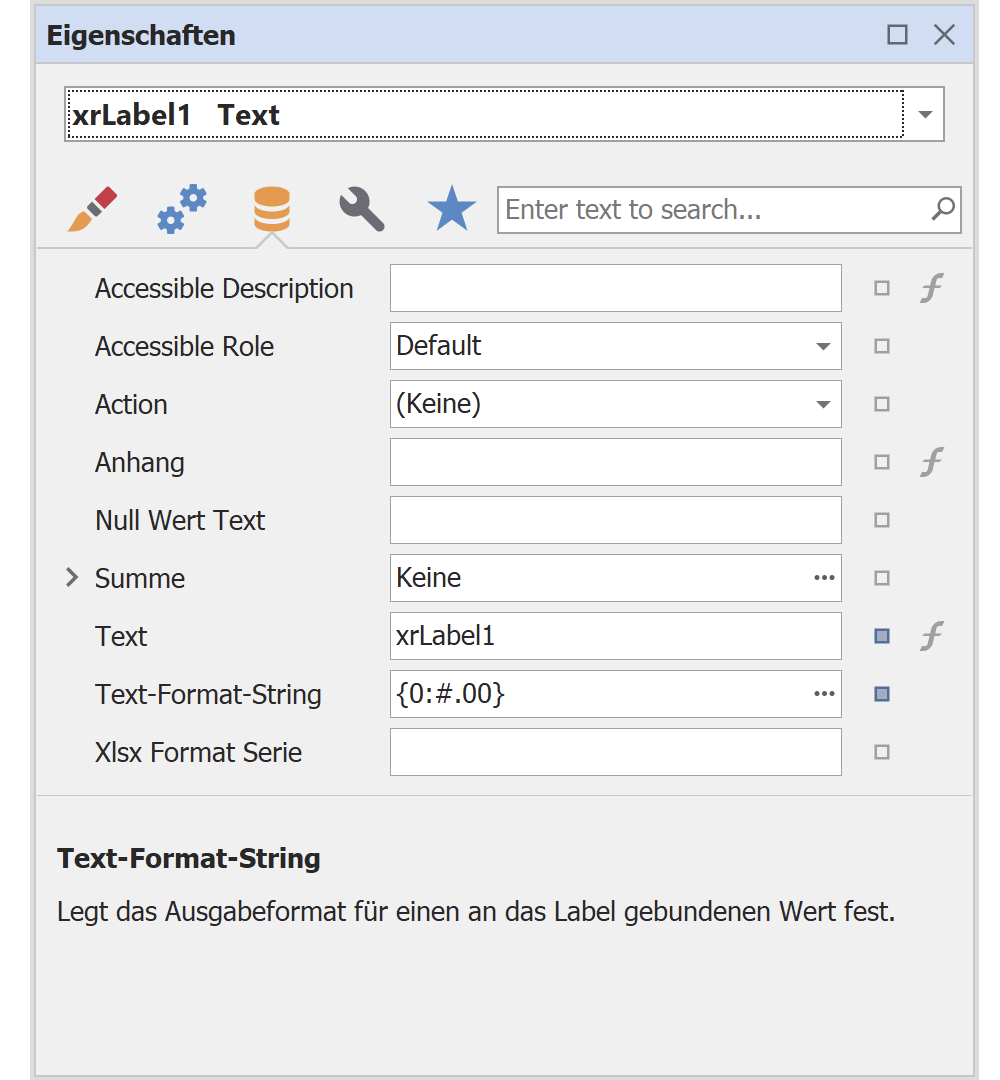Open the Accessible Role dropdown
The width and height of the screenshot is (1000, 1080).
click(823, 347)
